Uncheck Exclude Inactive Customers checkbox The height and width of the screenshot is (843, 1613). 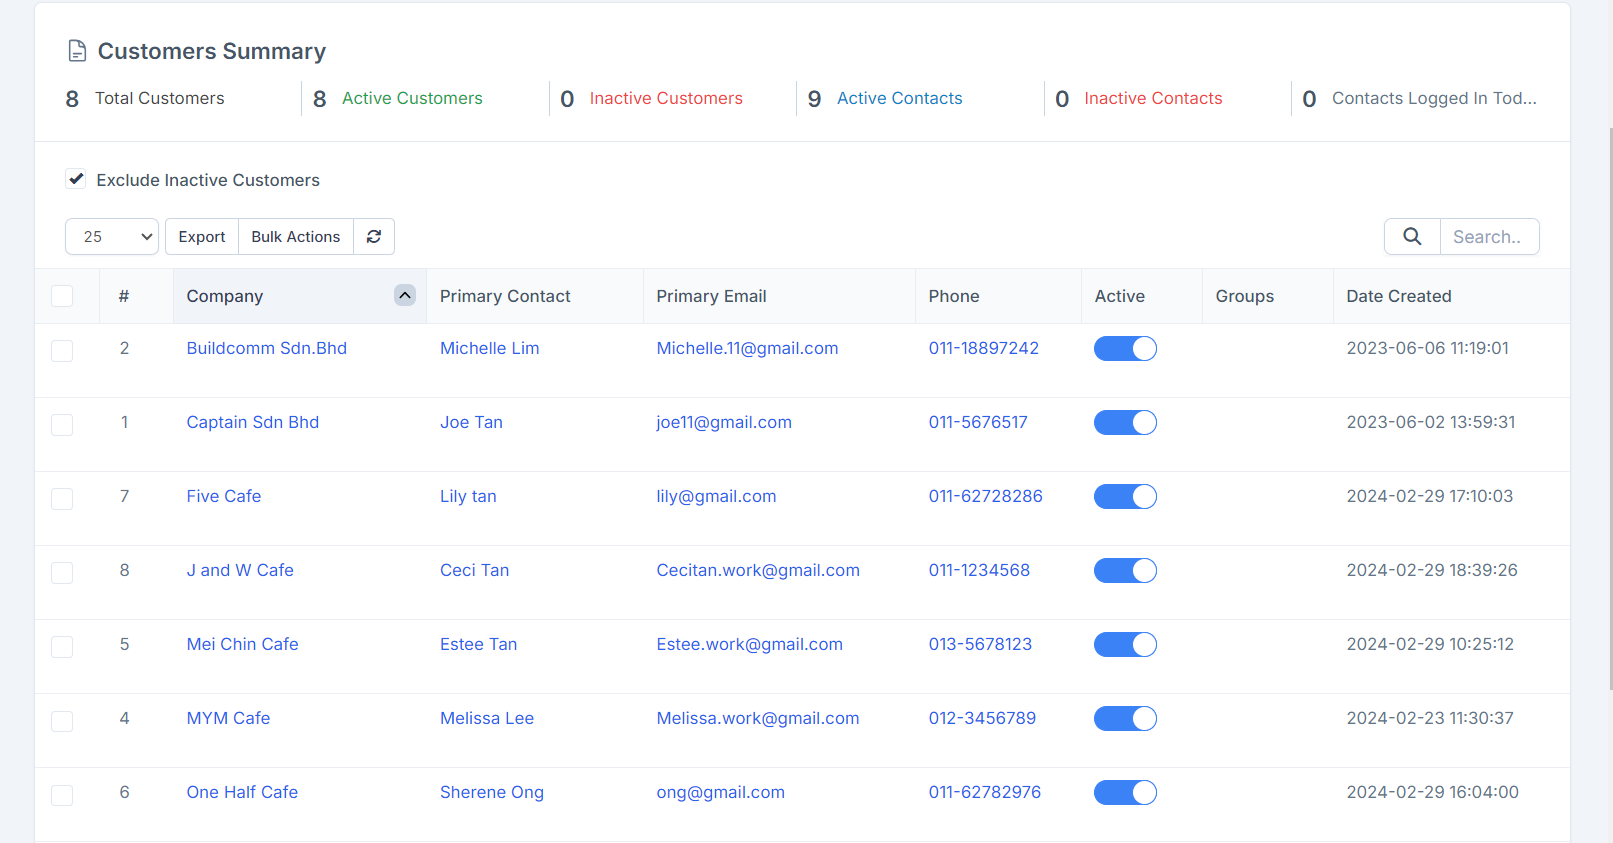(x=76, y=180)
